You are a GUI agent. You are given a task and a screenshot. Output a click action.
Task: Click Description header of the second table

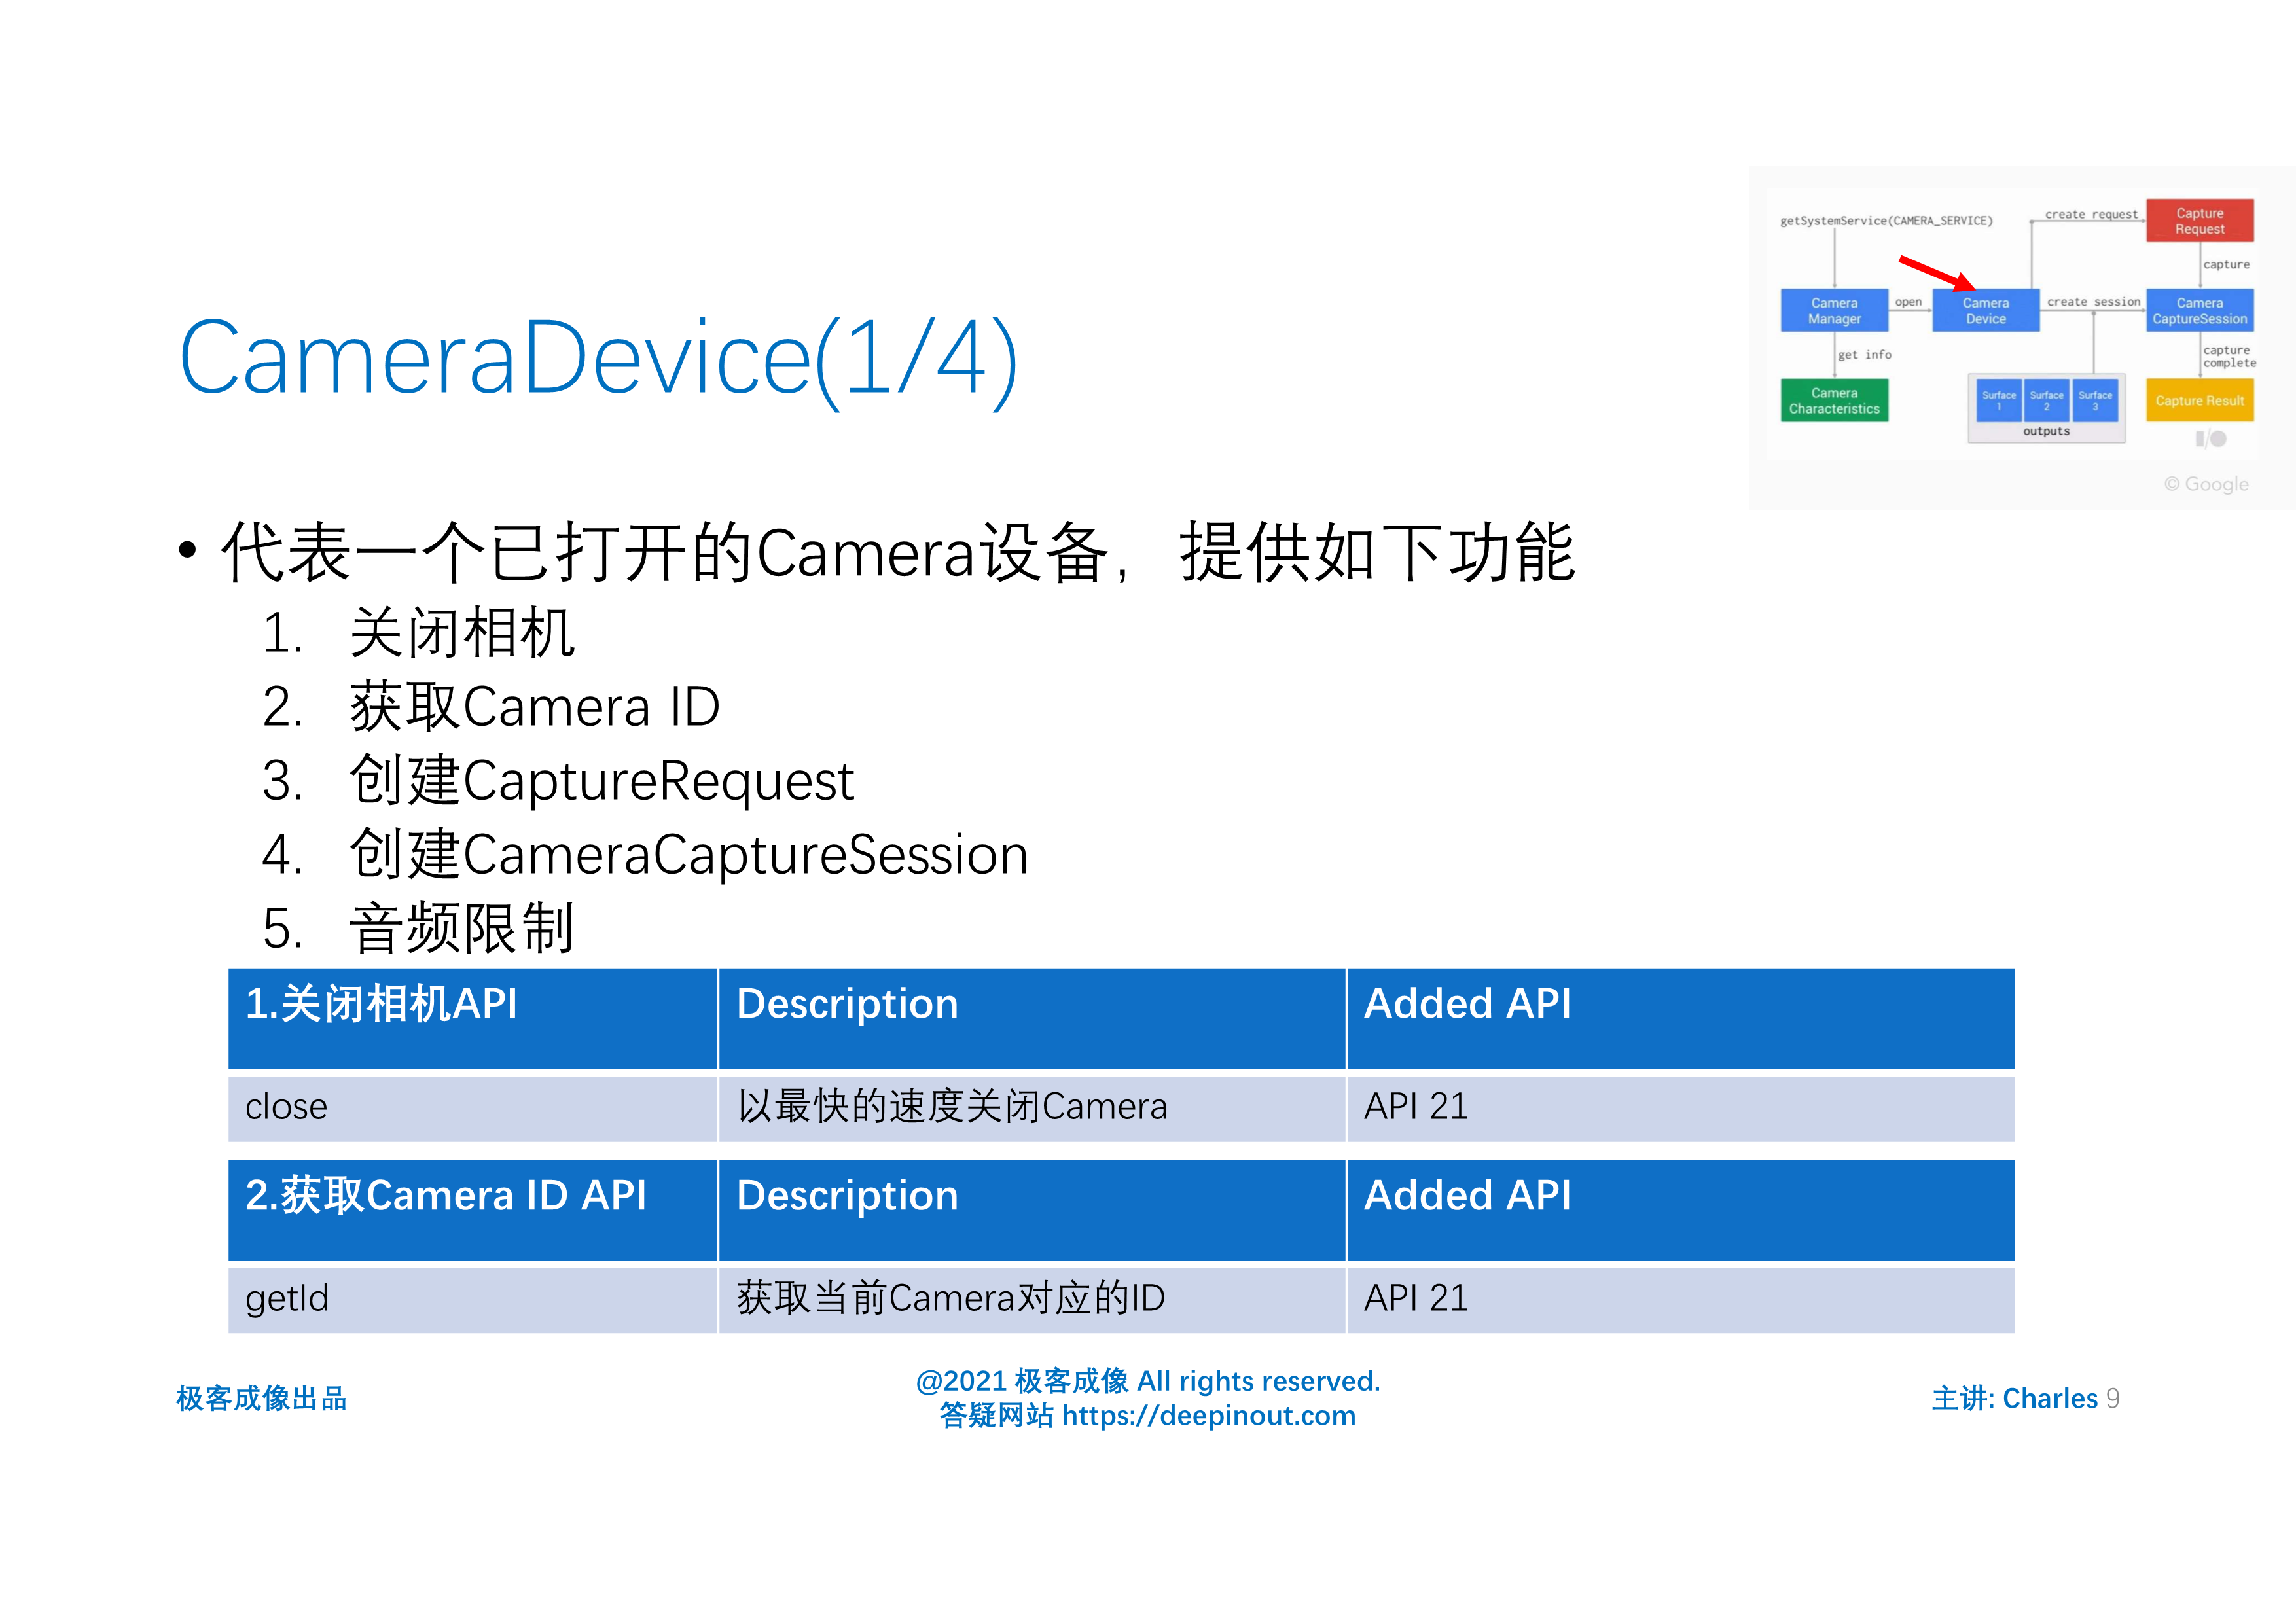click(1032, 1210)
